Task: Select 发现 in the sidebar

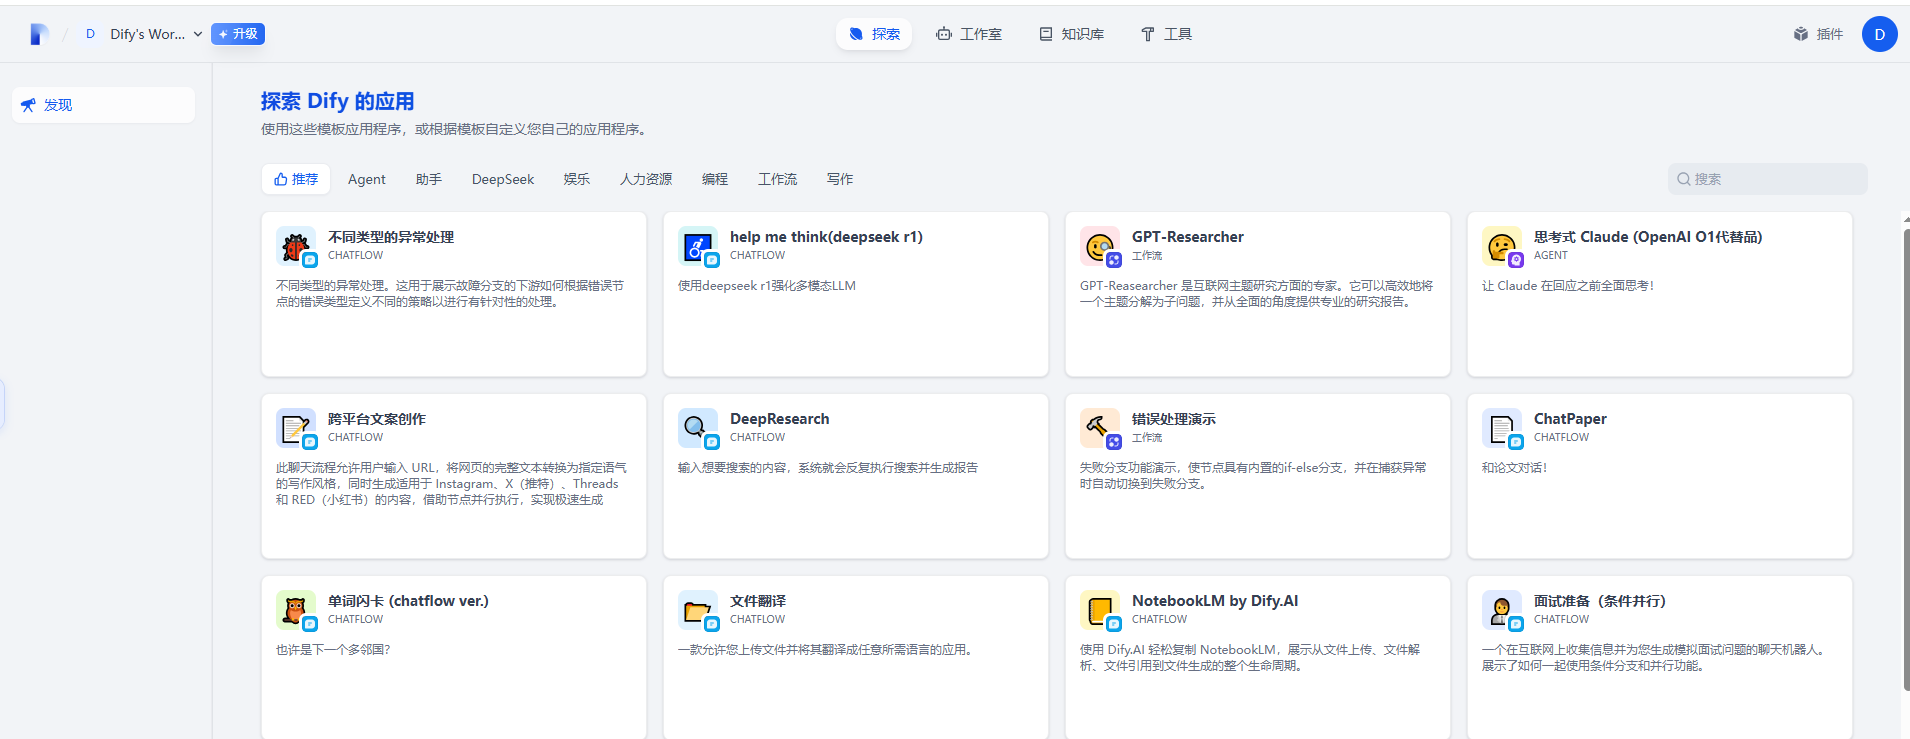Action: (103, 105)
